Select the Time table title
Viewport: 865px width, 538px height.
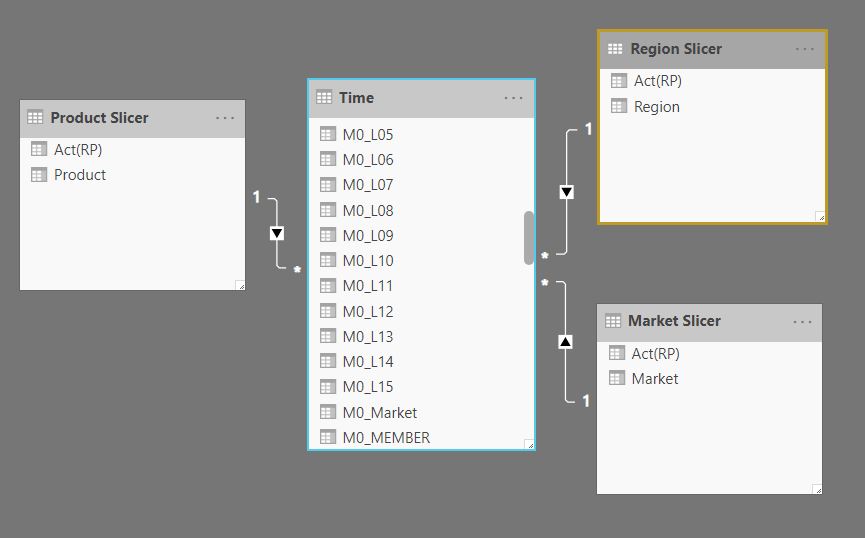pyautogui.click(x=356, y=98)
